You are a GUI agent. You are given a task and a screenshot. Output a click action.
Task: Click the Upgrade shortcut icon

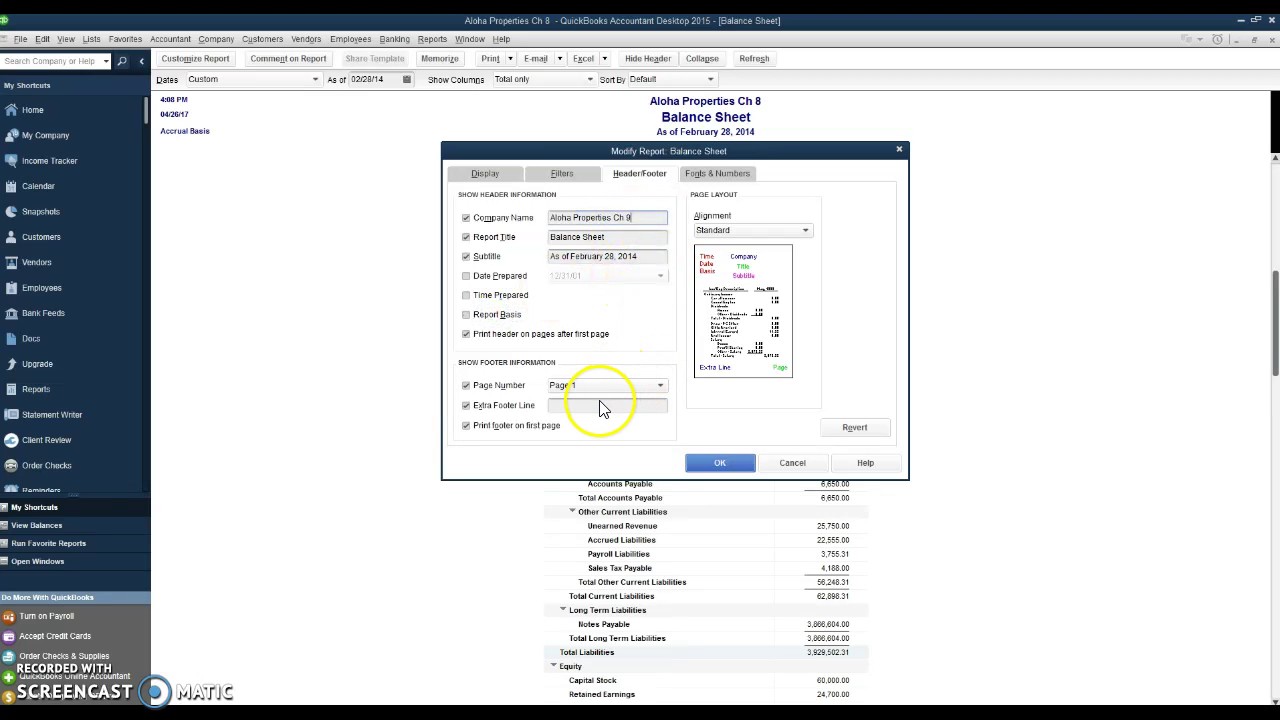click(11, 364)
